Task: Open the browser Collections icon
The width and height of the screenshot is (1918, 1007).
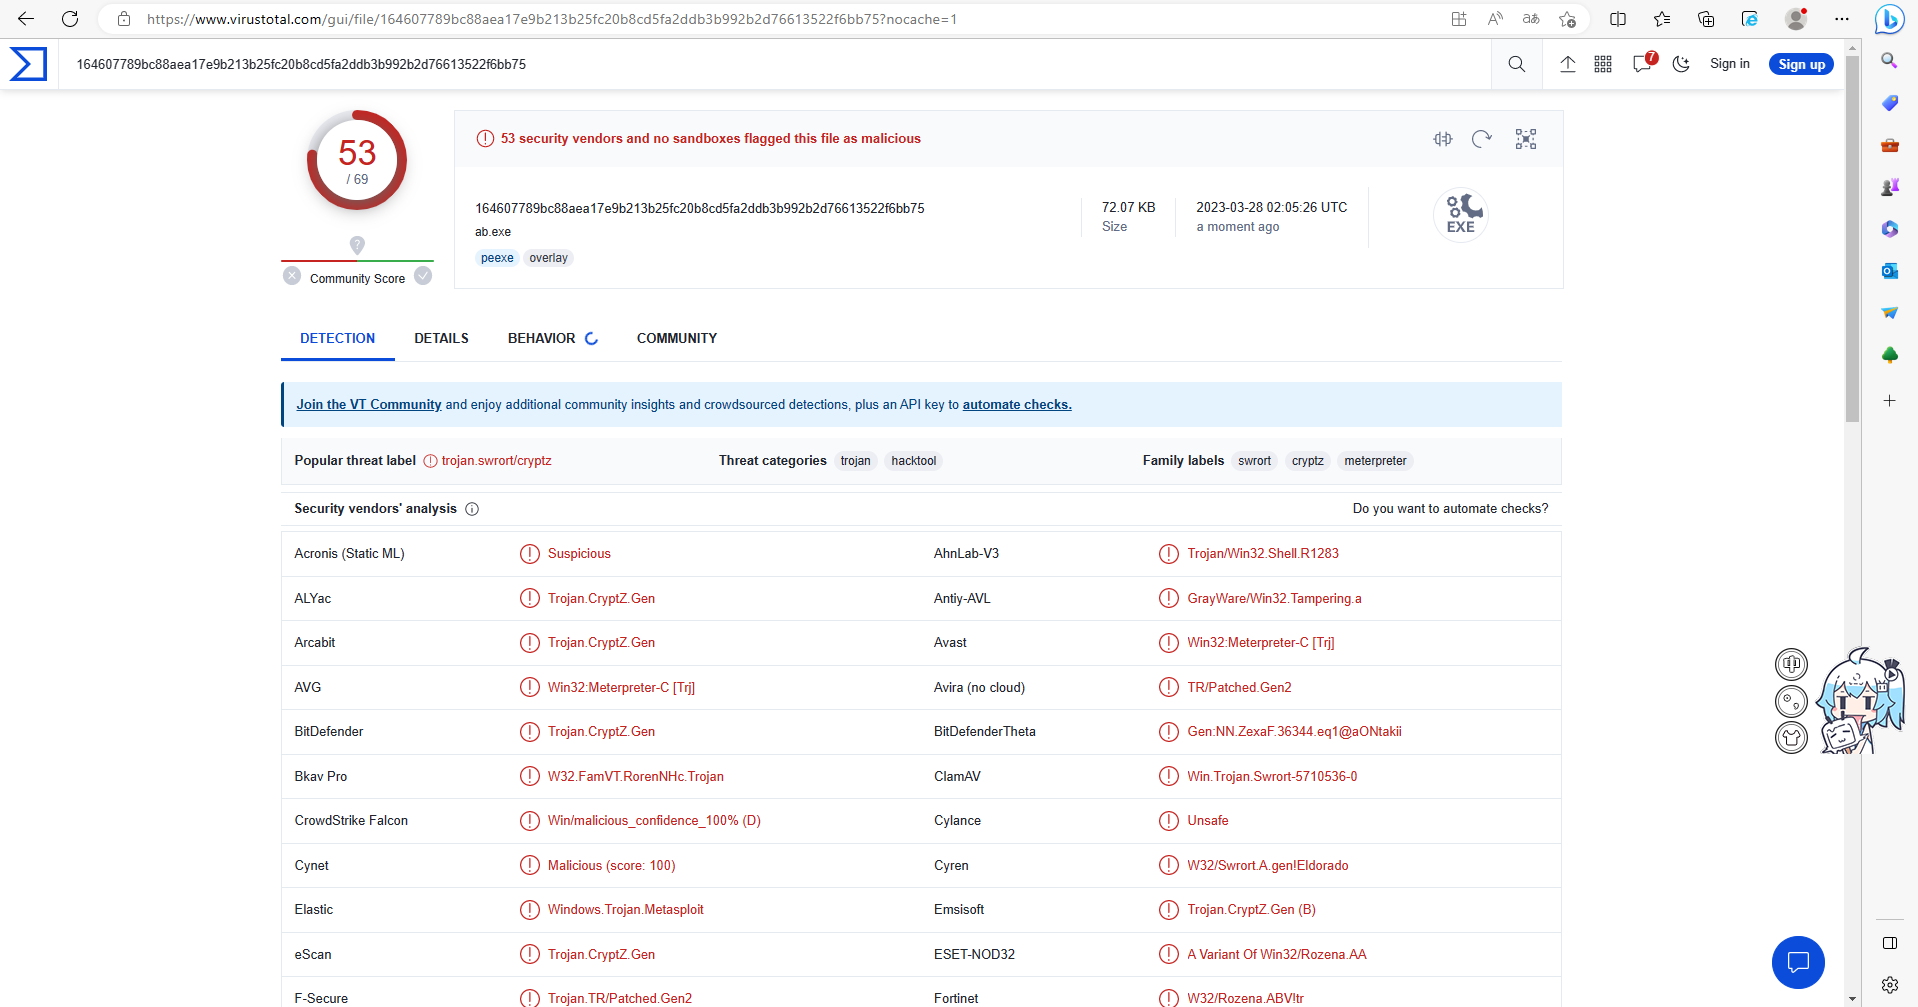Action: click(1706, 19)
